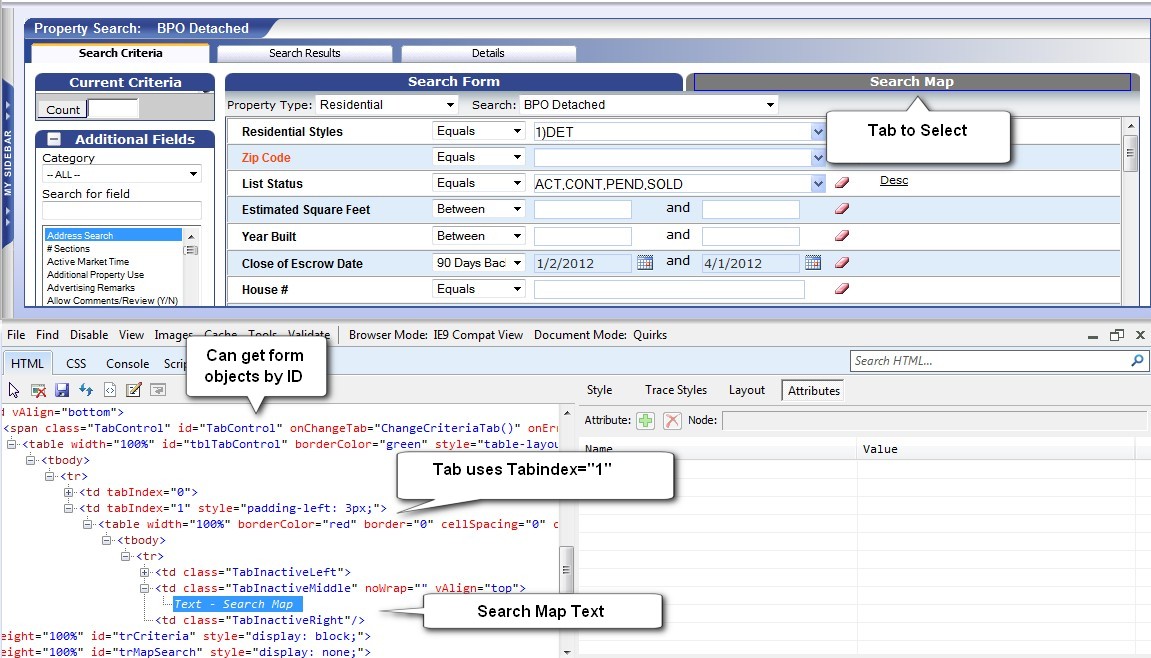
Task: Click the red X remove attribute icon
Action: pyautogui.click(x=672, y=421)
